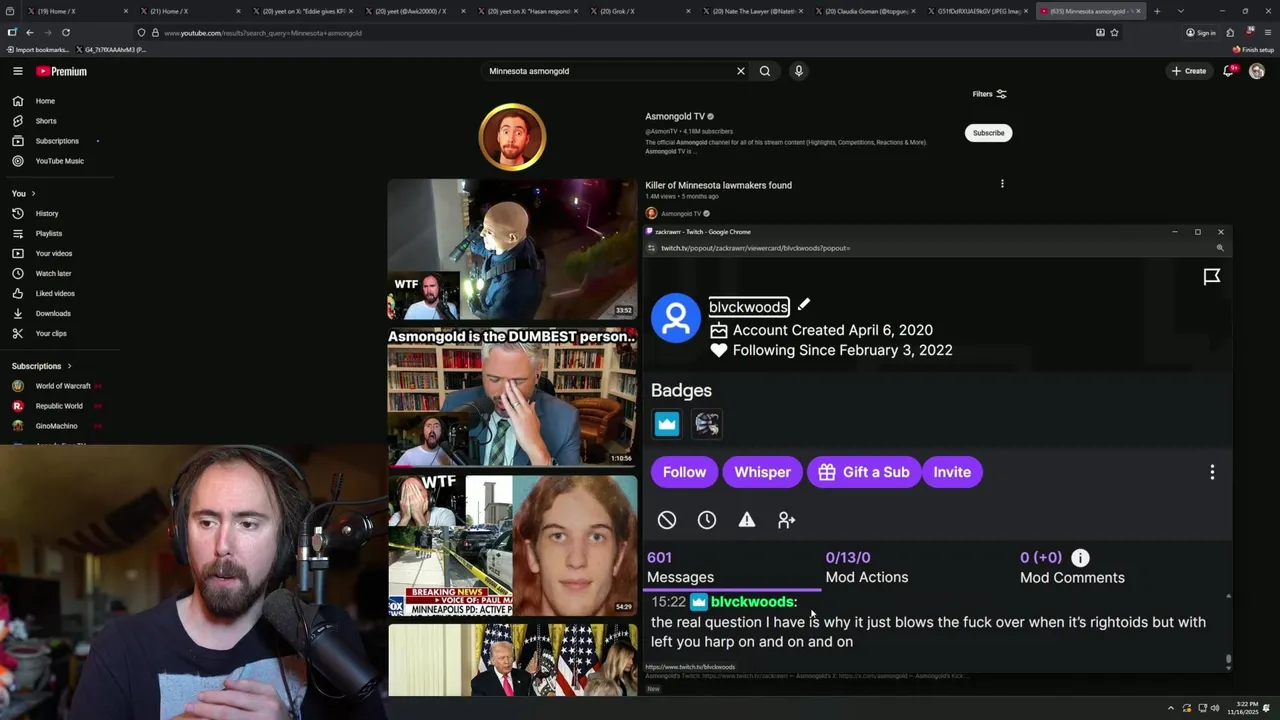Reload the page in the browser toolbar
The height and width of the screenshot is (720, 1280).
click(66, 32)
